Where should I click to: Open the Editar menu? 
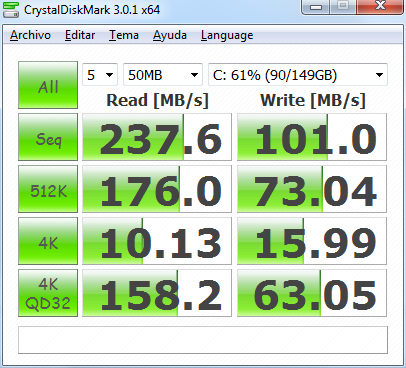[x=80, y=35]
